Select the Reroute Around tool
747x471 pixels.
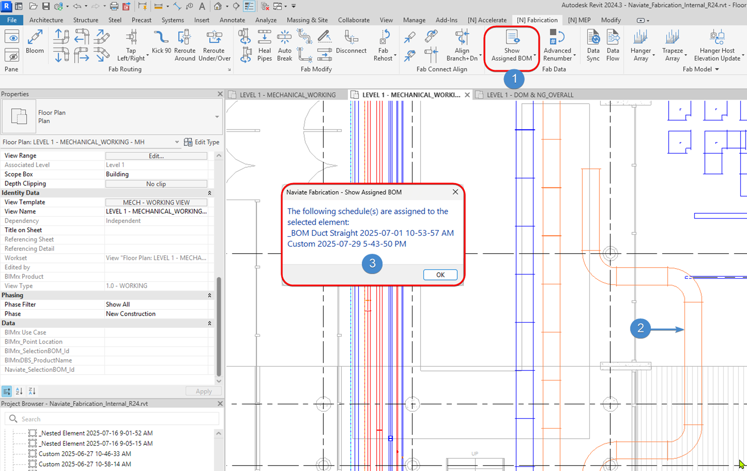pyautogui.click(x=184, y=45)
